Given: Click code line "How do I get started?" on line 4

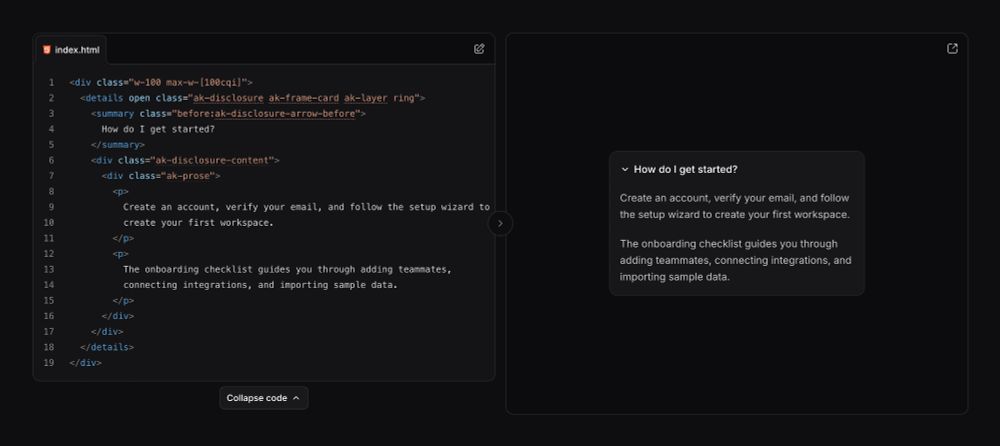Looking at the screenshot, I should [158, 130].
